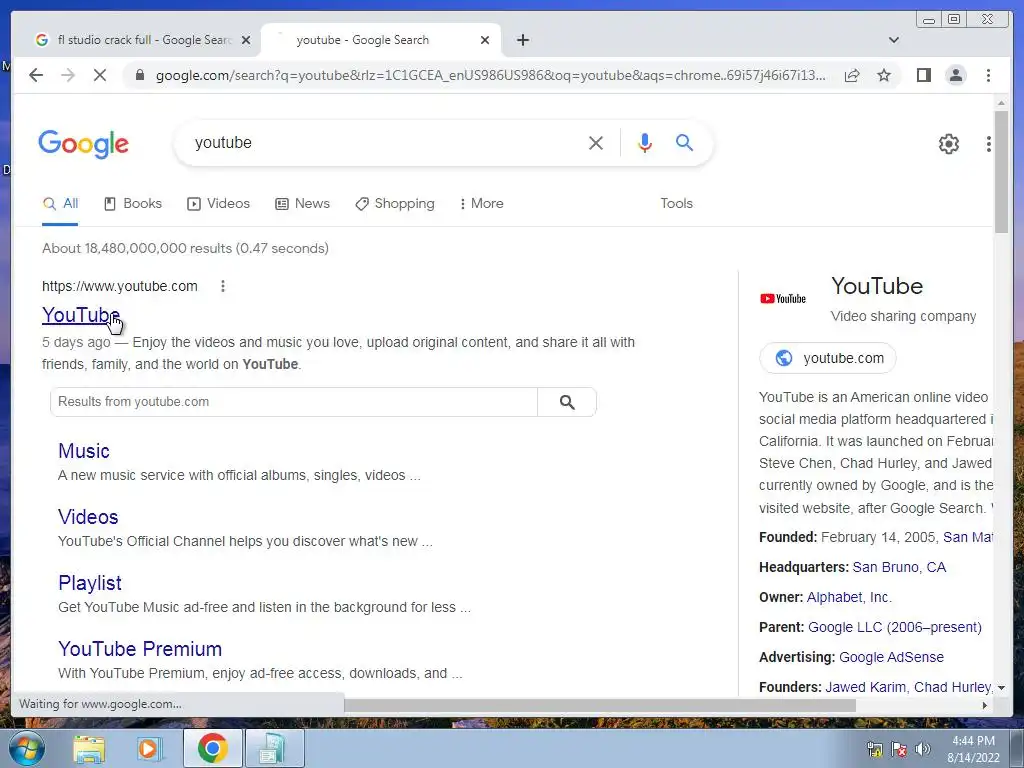Screen dimensions: 1024x768
Task: Open Google quick settings gear
Action: coord(948,144)
